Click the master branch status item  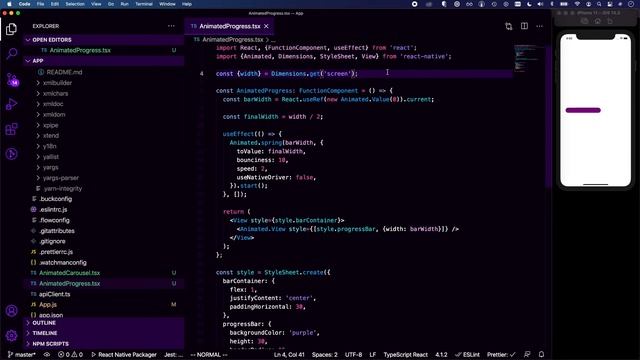(x=22, y=355)
